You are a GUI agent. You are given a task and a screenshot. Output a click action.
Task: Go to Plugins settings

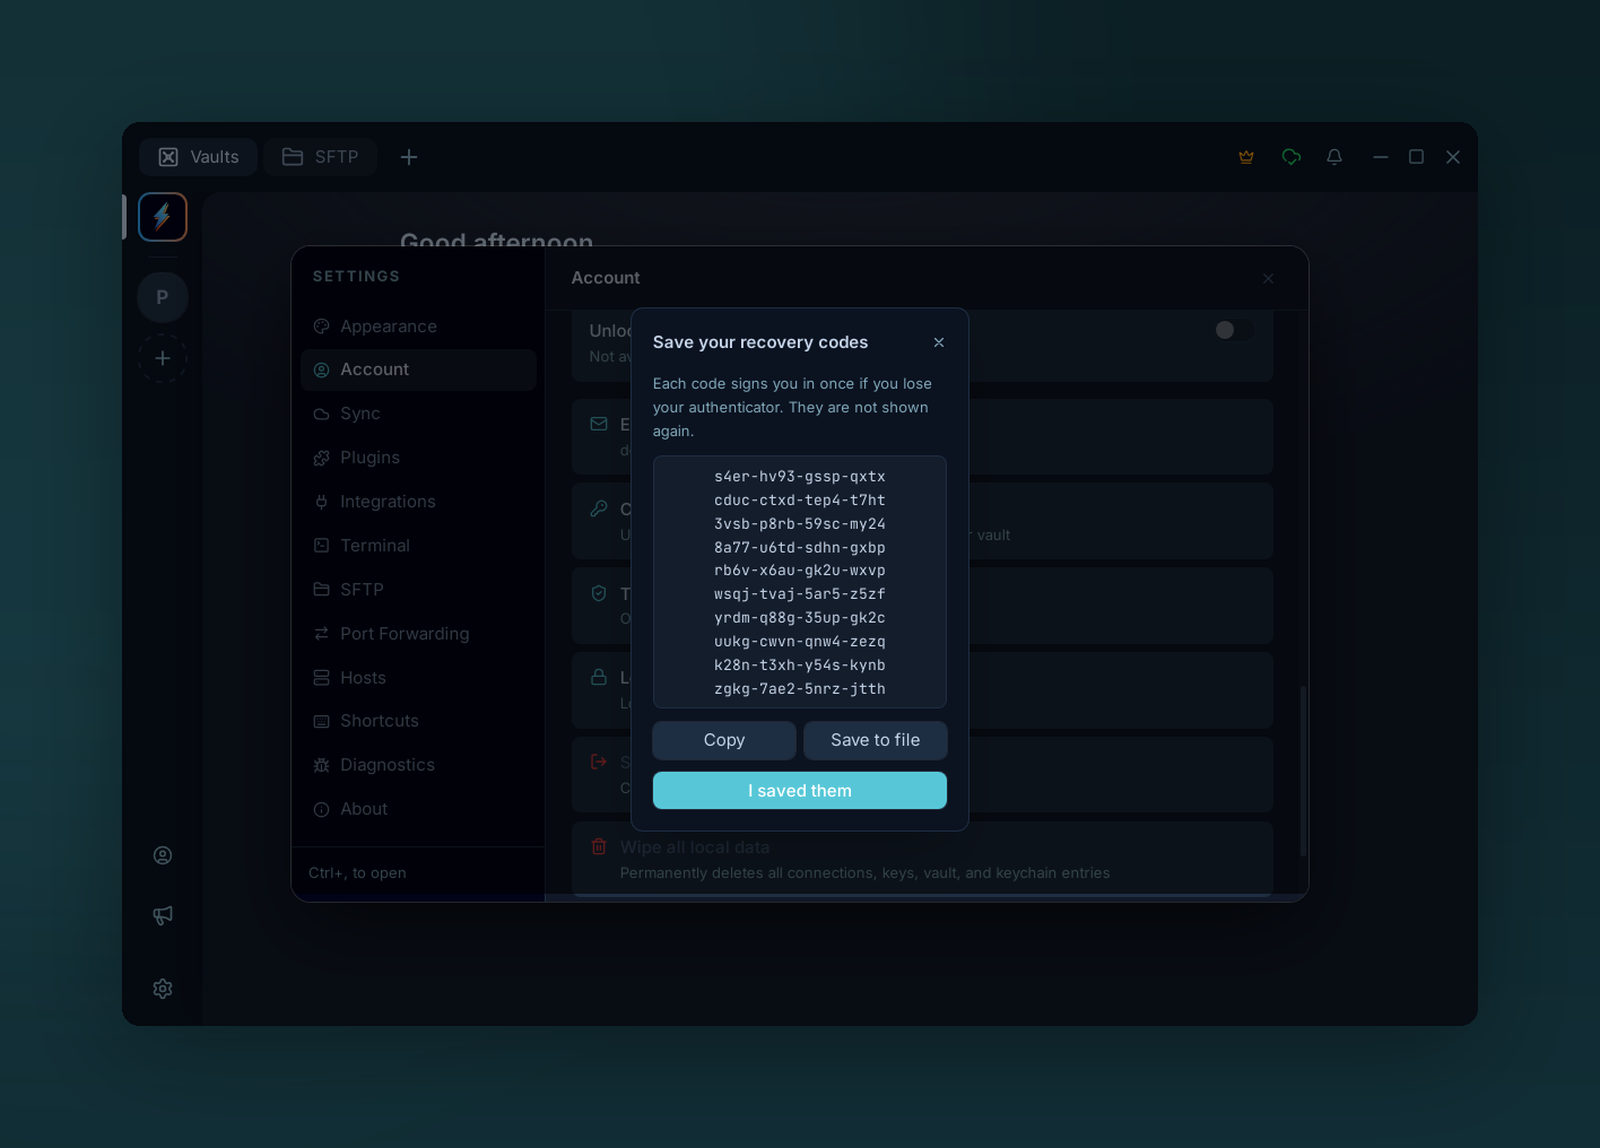[418, 458]
